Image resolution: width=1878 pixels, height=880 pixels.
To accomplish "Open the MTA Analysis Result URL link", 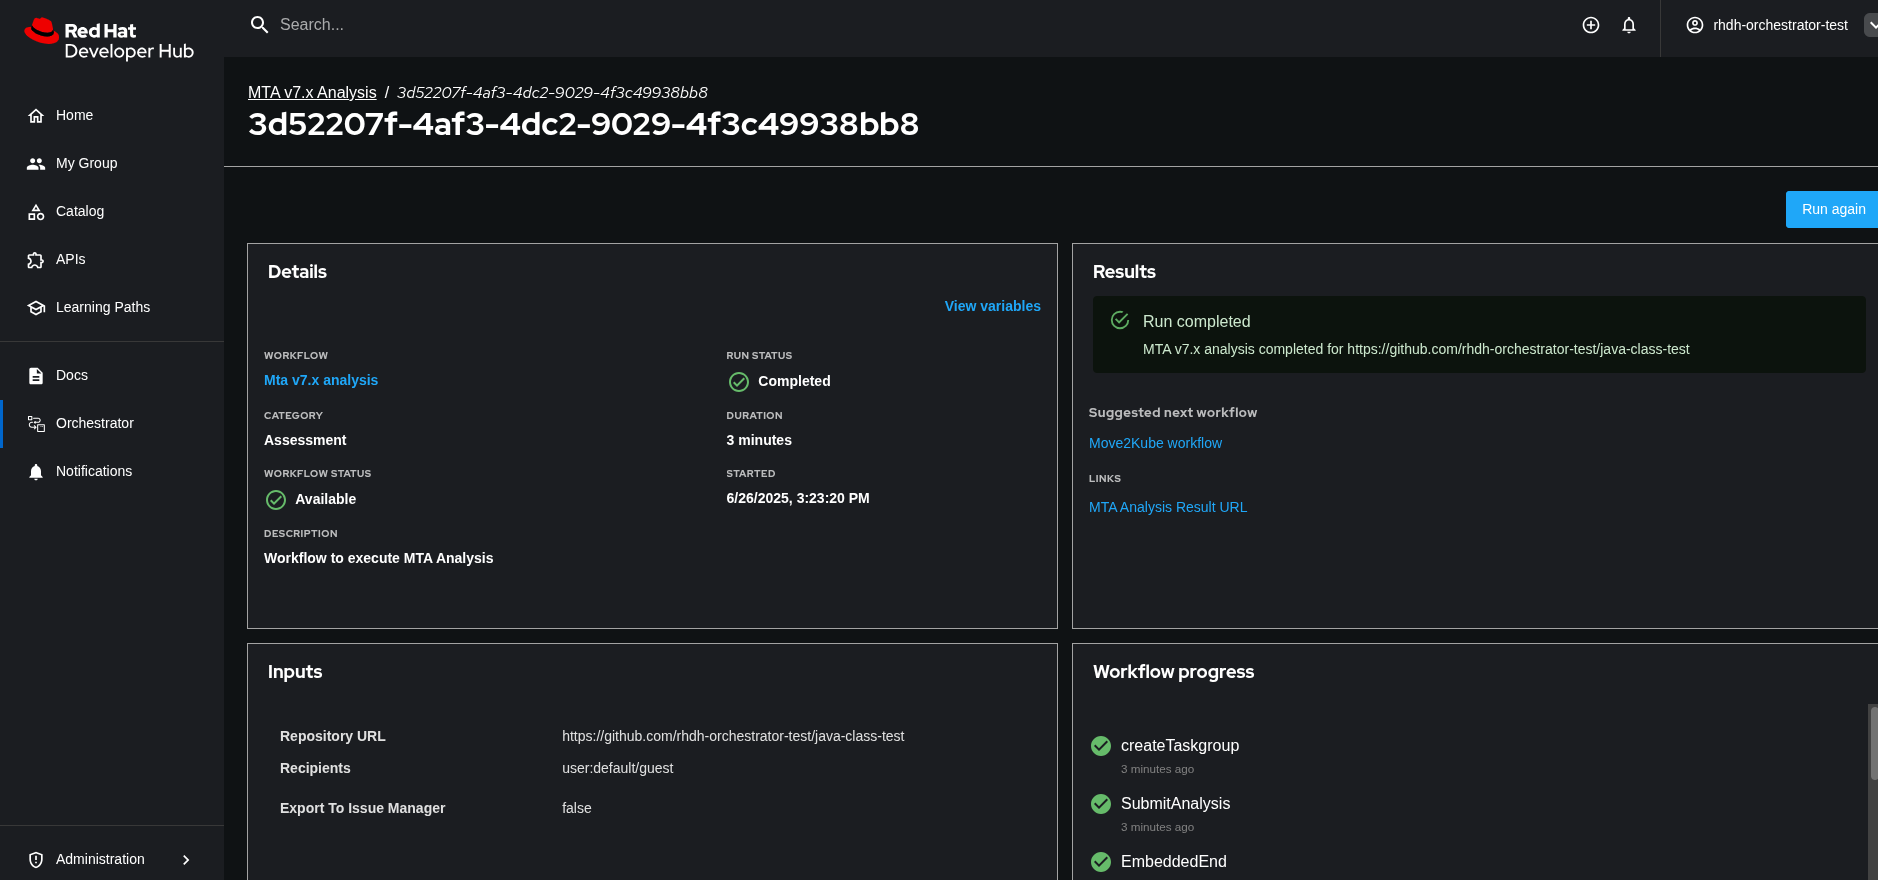I will click(x=1167, y=507).
